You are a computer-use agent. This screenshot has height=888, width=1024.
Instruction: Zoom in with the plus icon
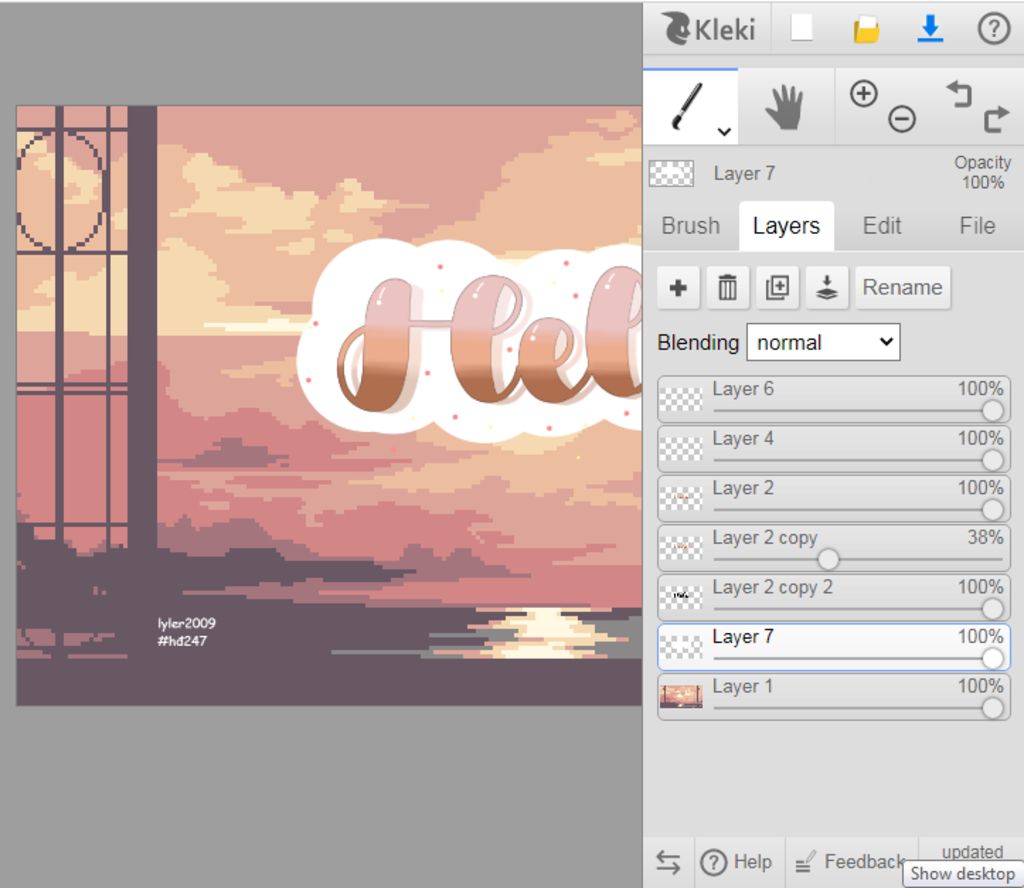tap(863, 93)
